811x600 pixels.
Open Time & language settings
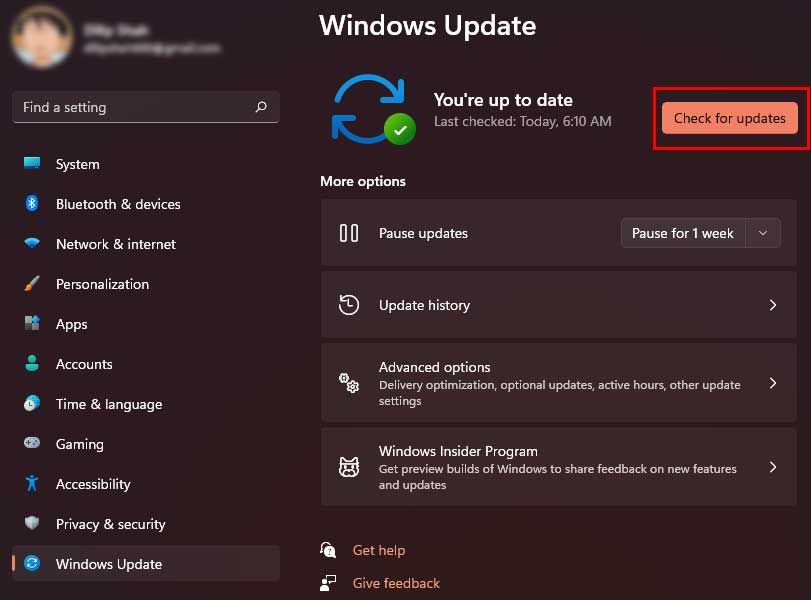pos(146,403)
